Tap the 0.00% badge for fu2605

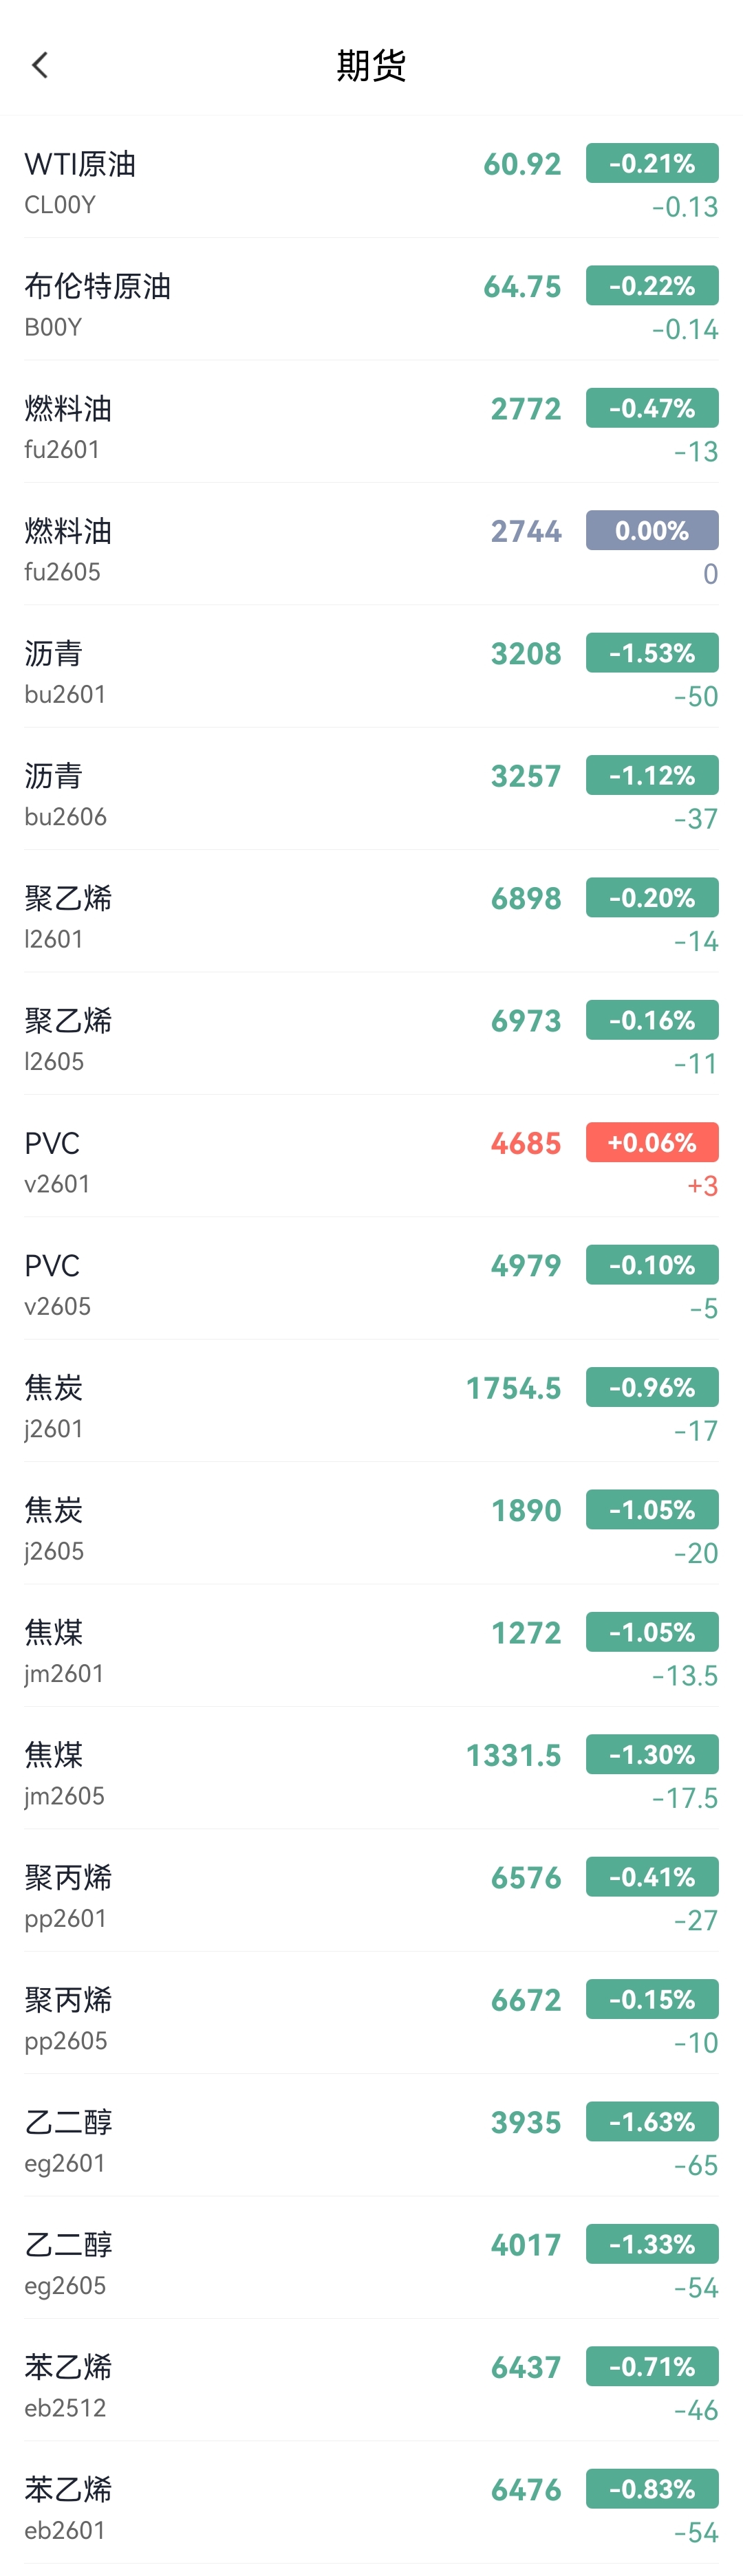click(651, 531)
